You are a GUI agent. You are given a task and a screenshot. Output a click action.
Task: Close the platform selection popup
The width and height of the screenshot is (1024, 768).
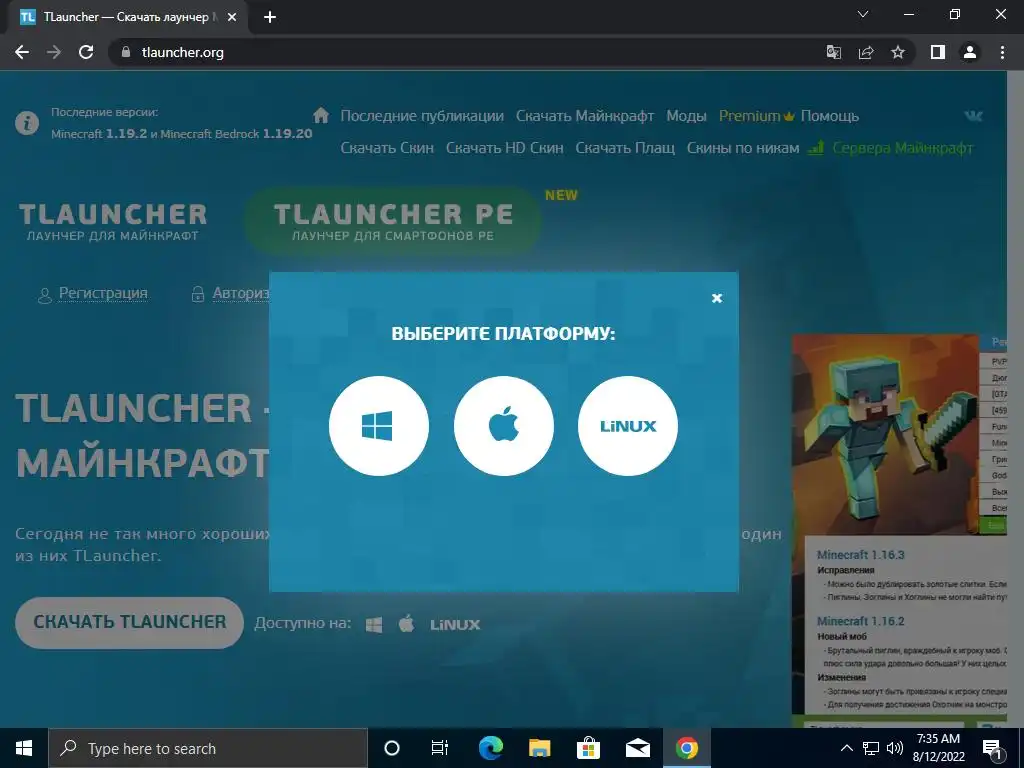(x=716, y=298)
